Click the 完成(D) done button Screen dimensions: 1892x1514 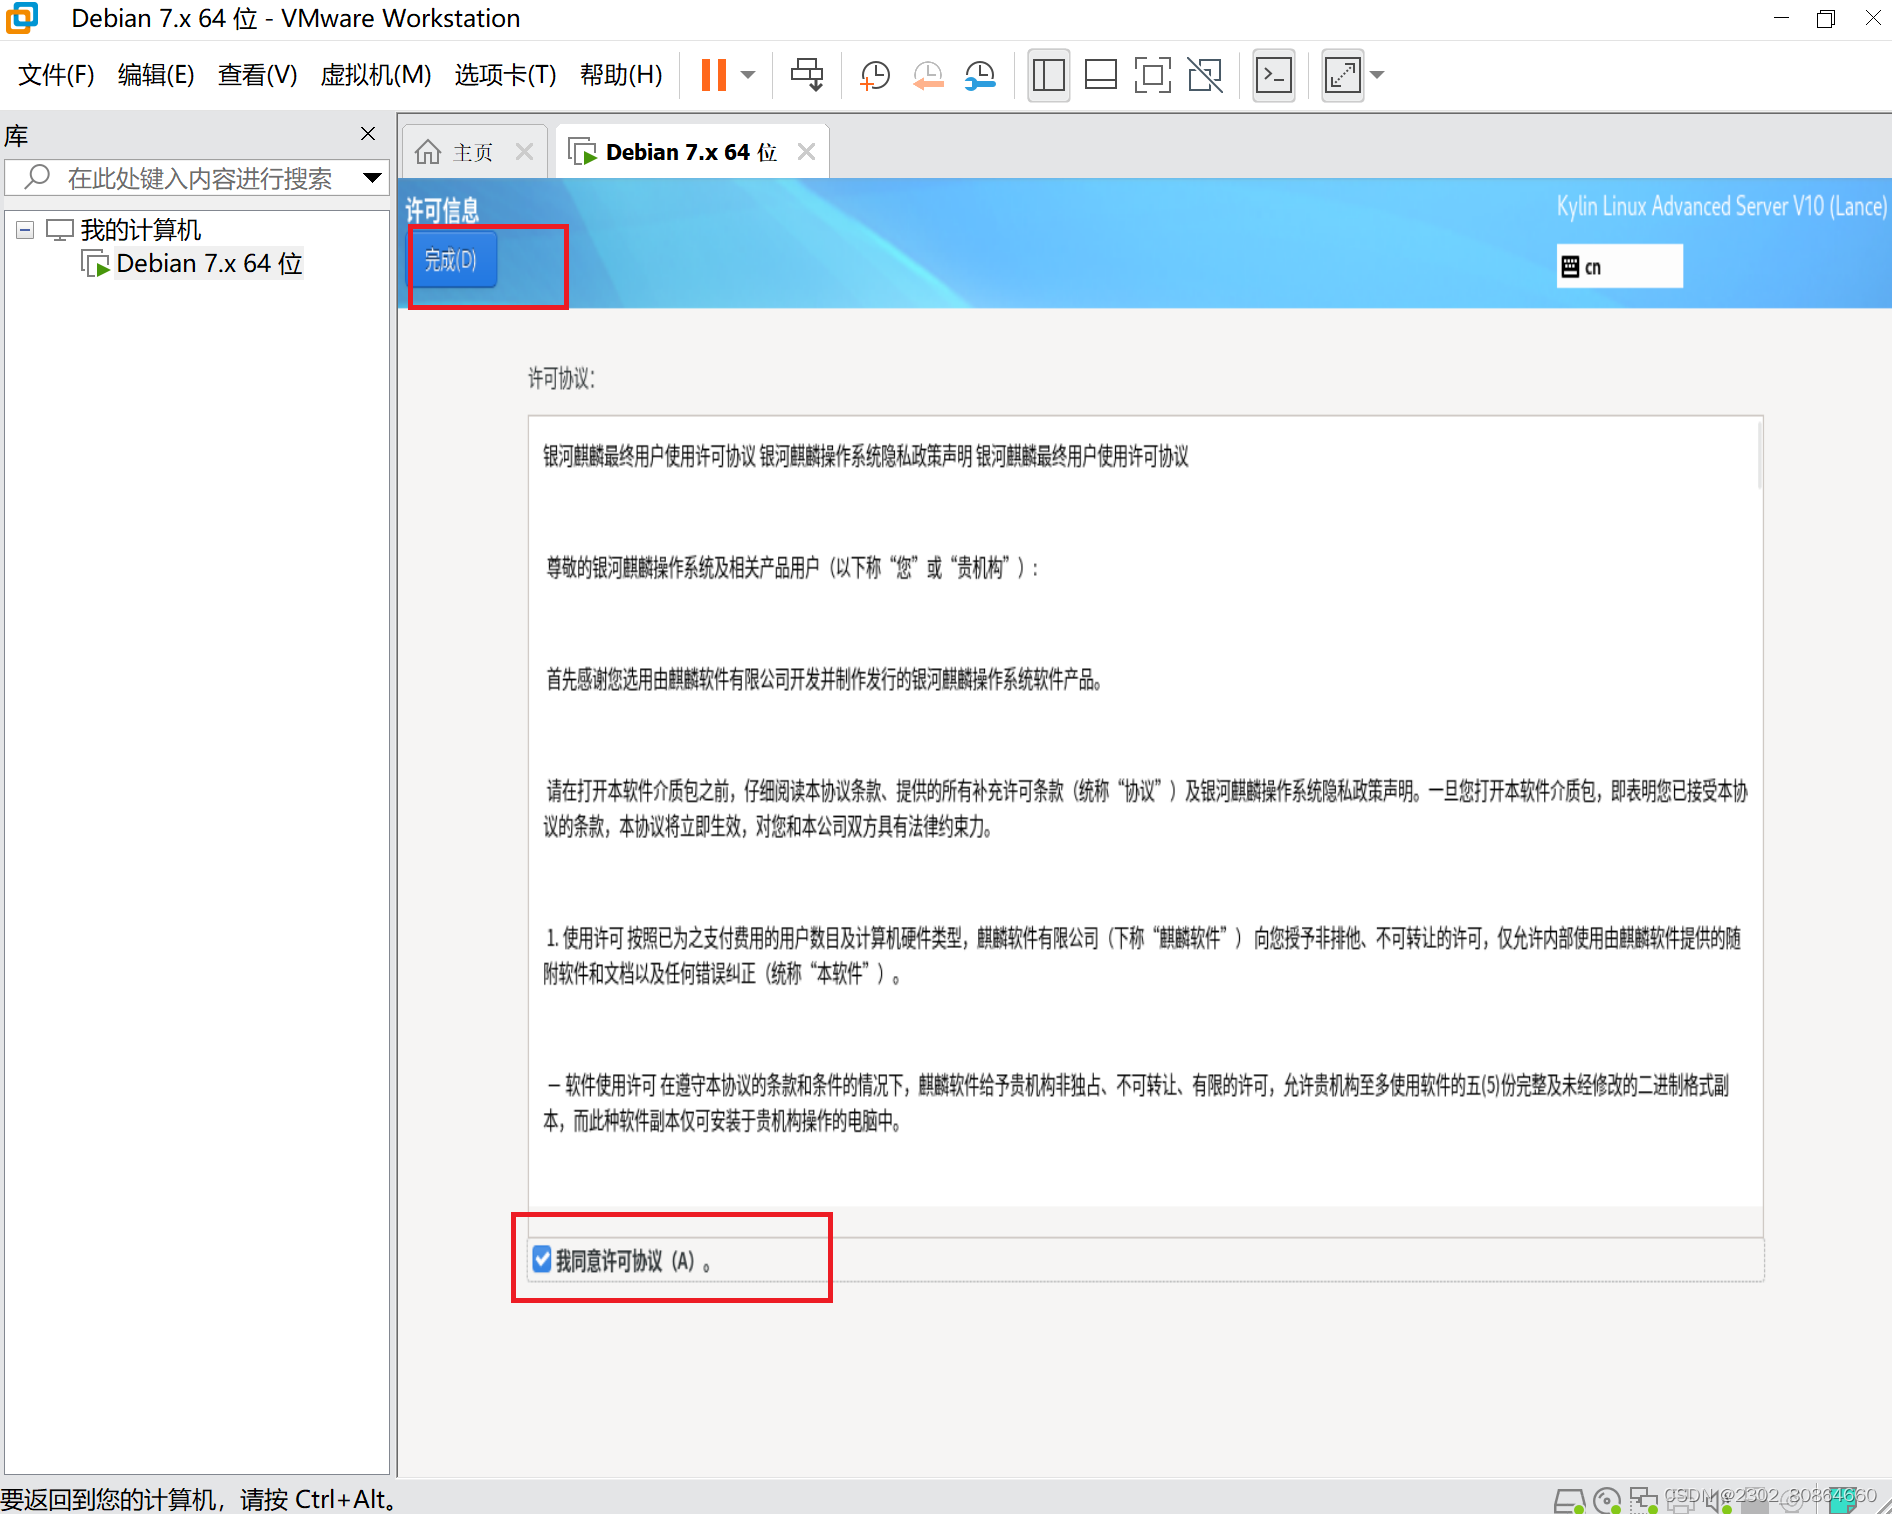pyautogui.click(x=451, y=260)
